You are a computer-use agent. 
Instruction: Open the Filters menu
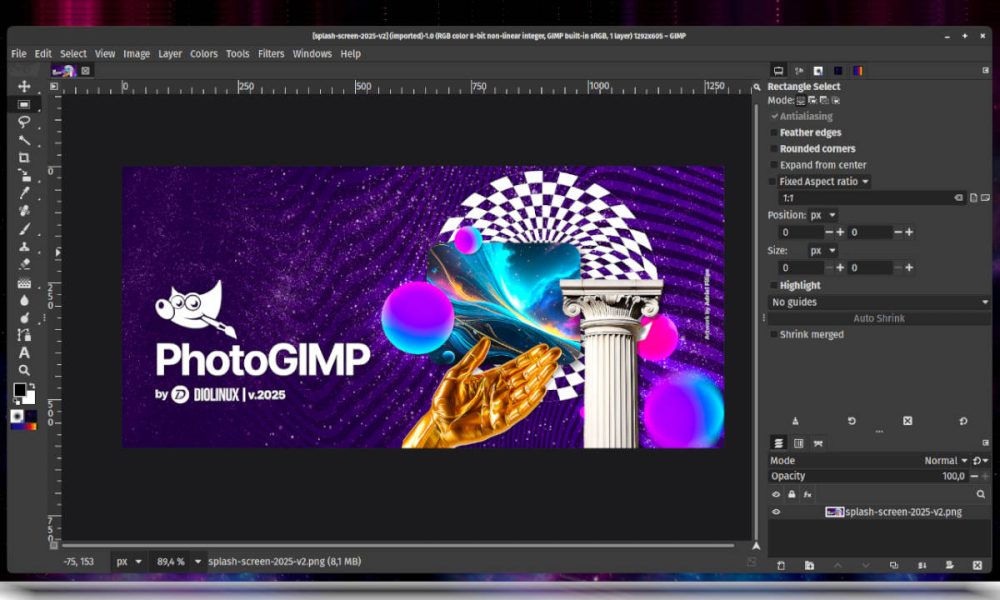pyautogui.click(x=271, y=54)
